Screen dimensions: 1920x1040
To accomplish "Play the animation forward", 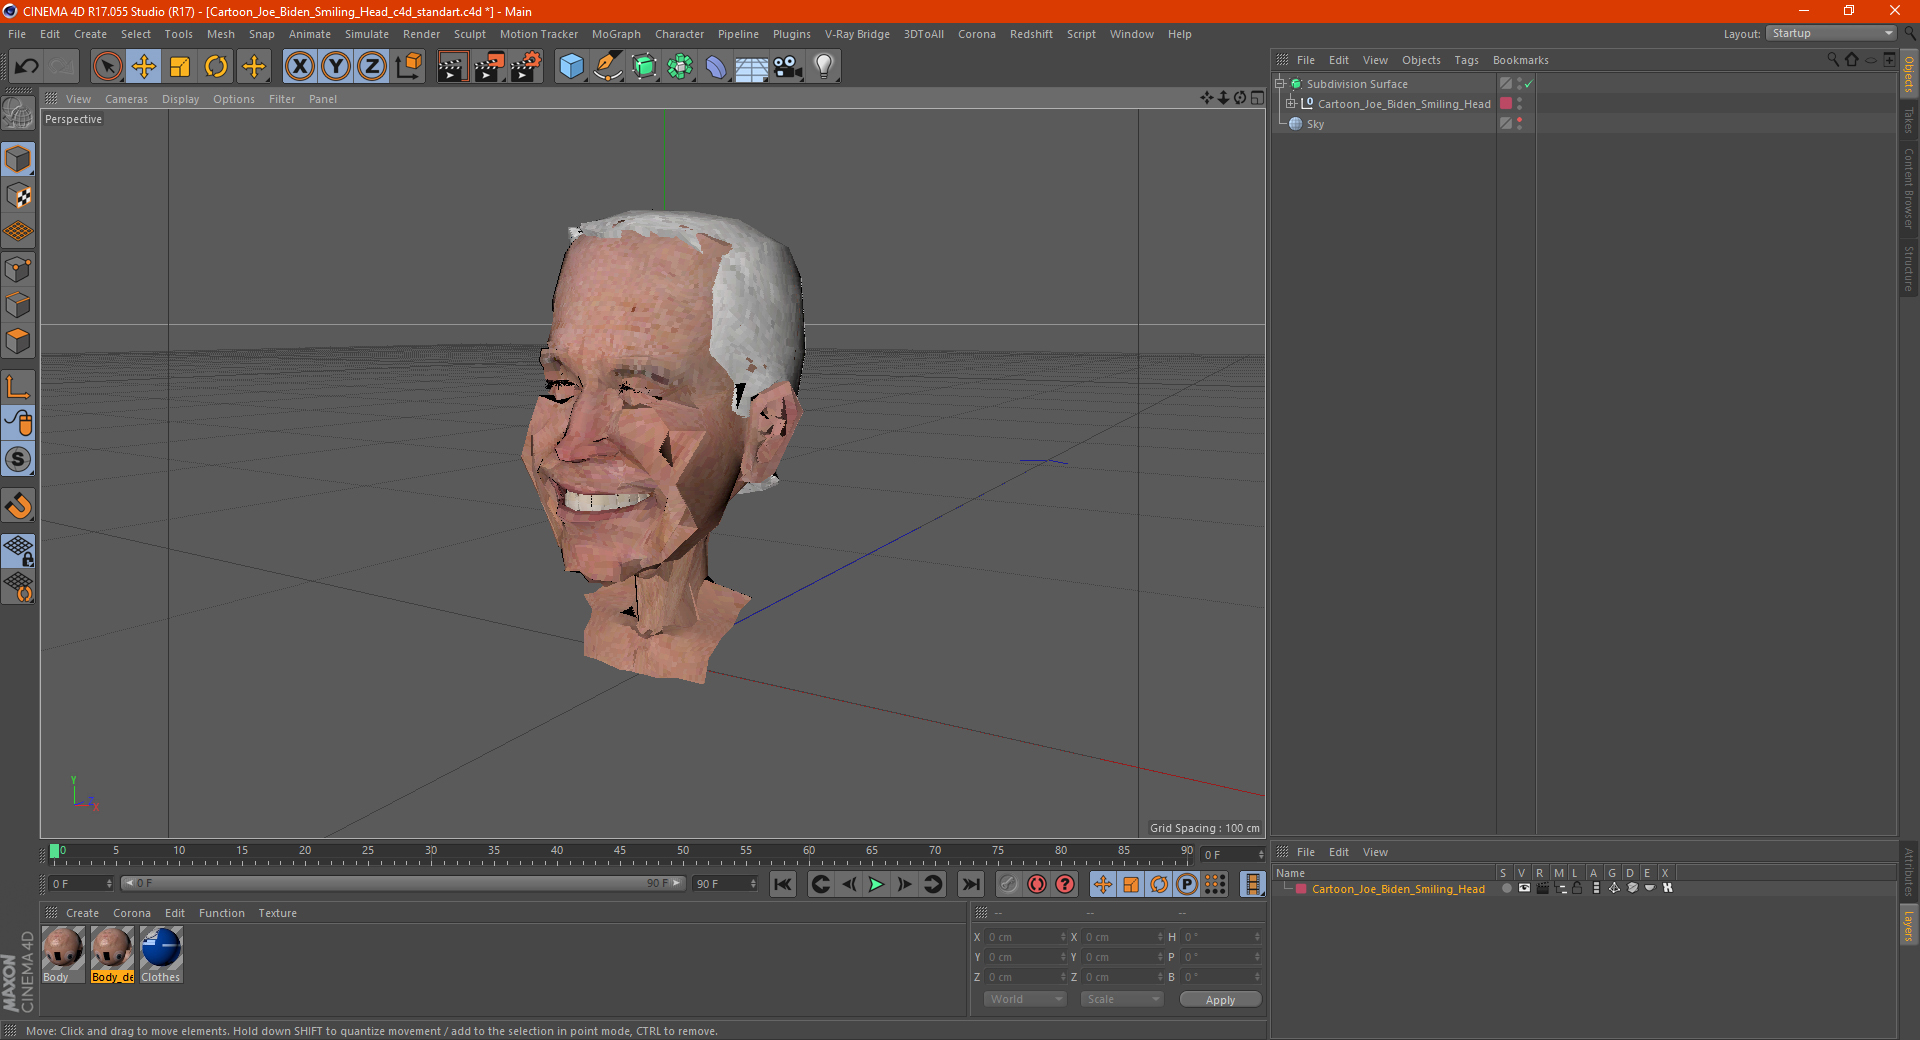I will [876, 884].
